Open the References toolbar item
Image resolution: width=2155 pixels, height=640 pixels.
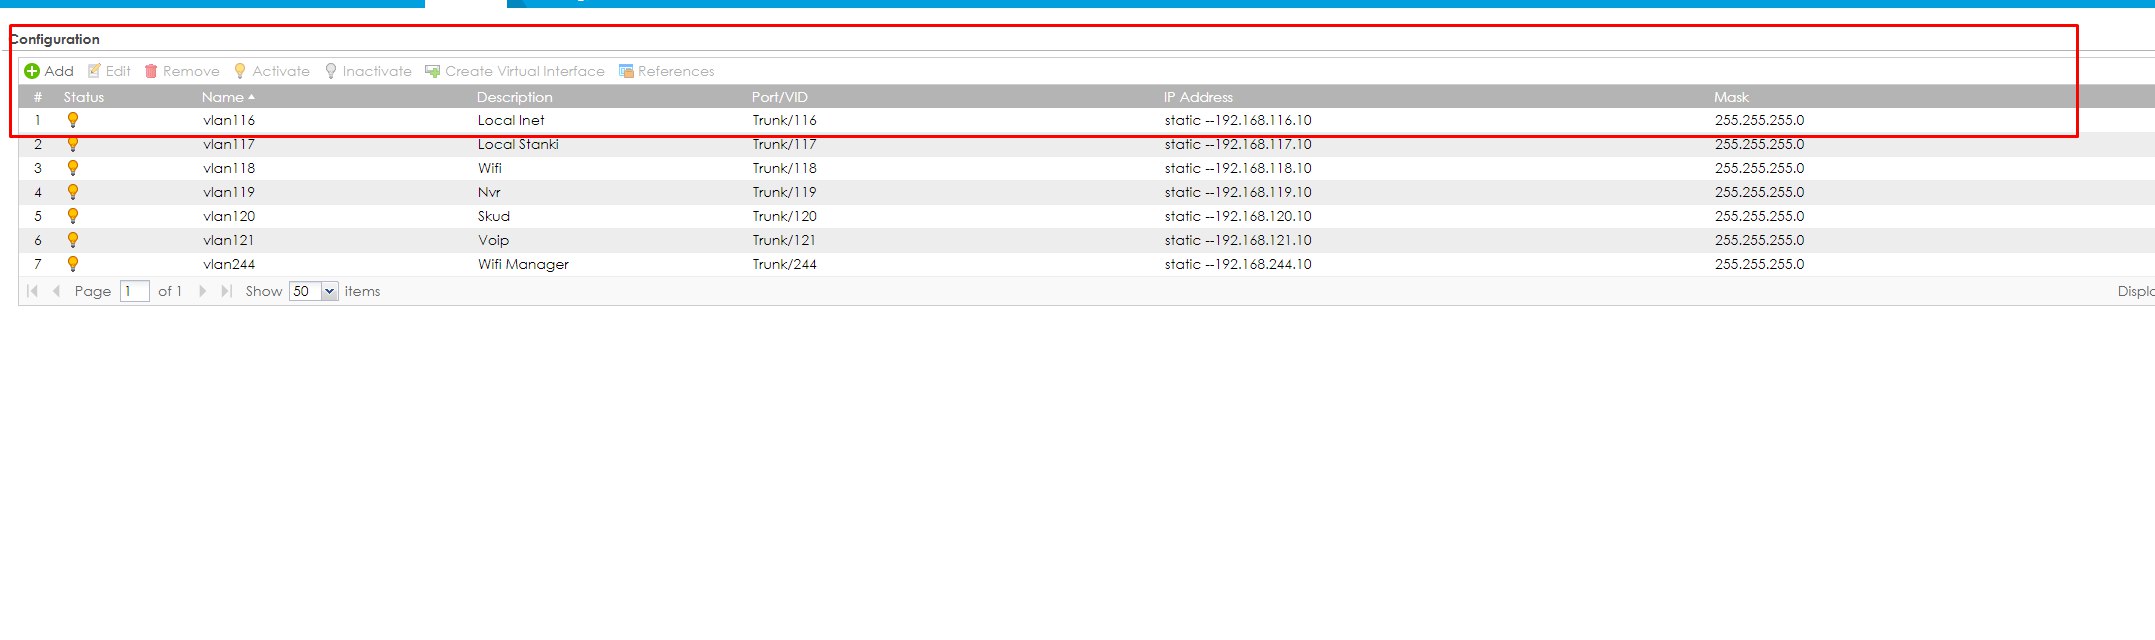(x=667, y=71)
